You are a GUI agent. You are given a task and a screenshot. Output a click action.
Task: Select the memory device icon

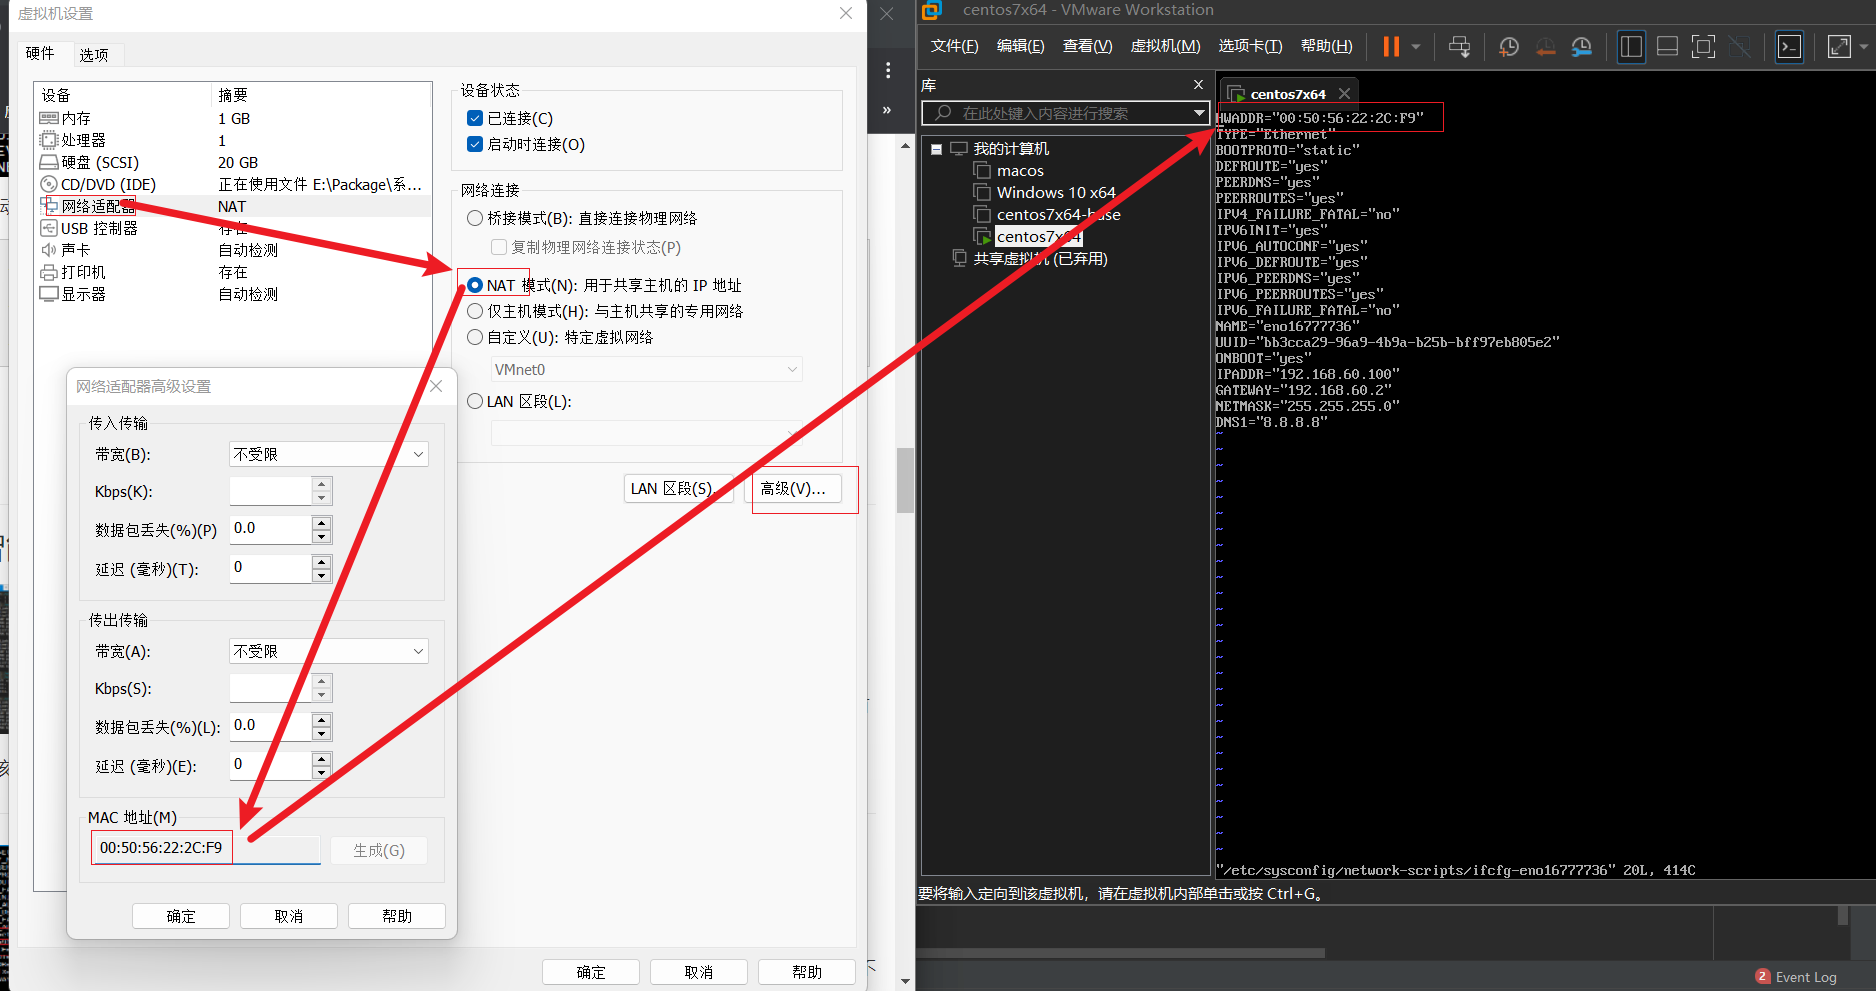pyautogui.click(x=49, y=118)
